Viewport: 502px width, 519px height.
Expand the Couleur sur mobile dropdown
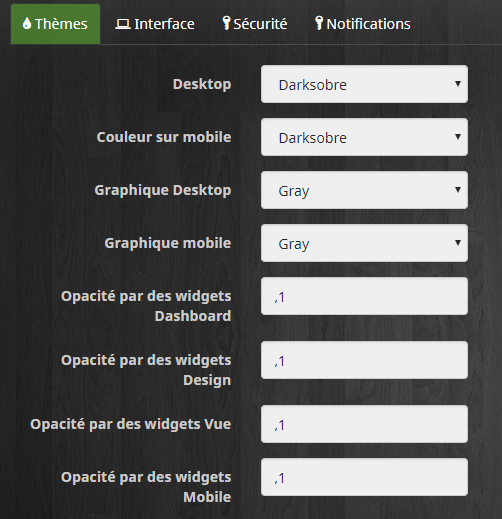coord(364,137)
